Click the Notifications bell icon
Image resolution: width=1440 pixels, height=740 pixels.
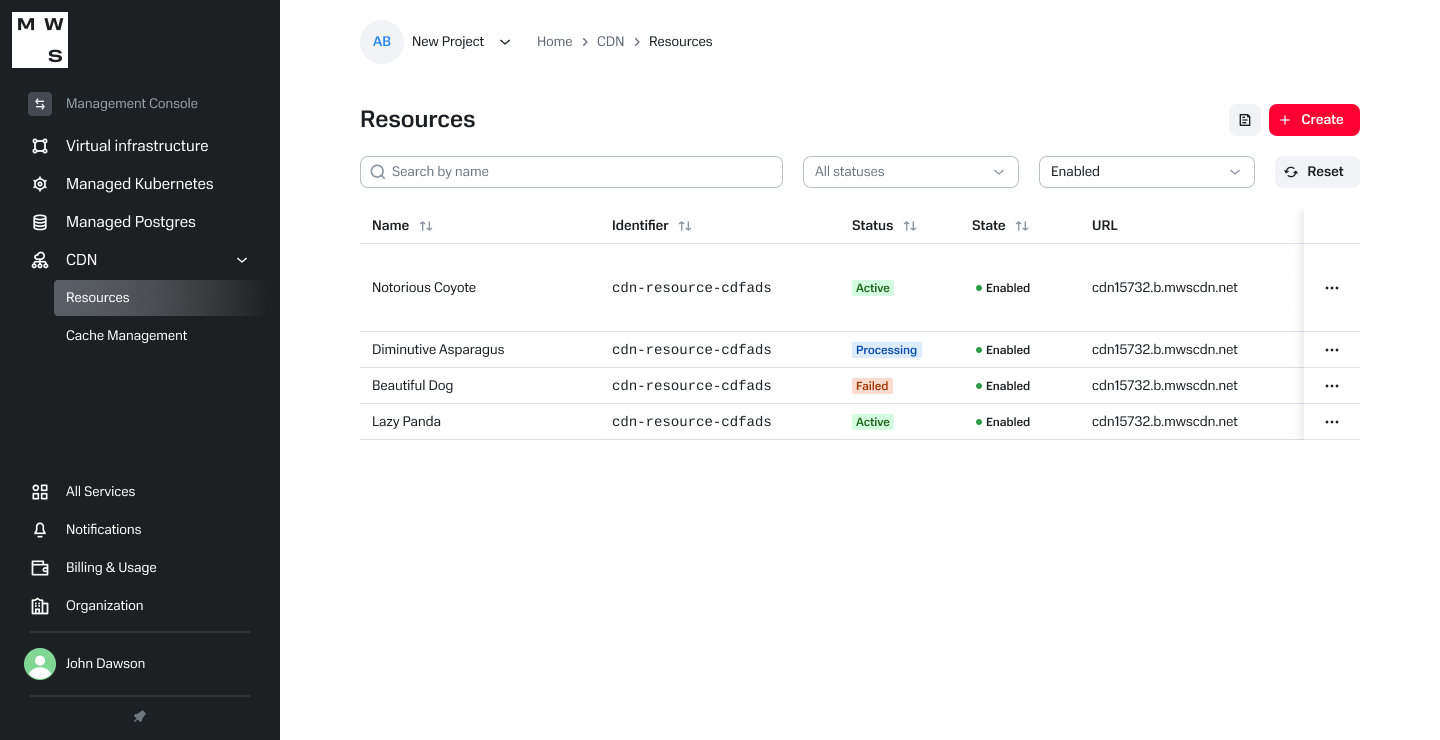point(40,530)
